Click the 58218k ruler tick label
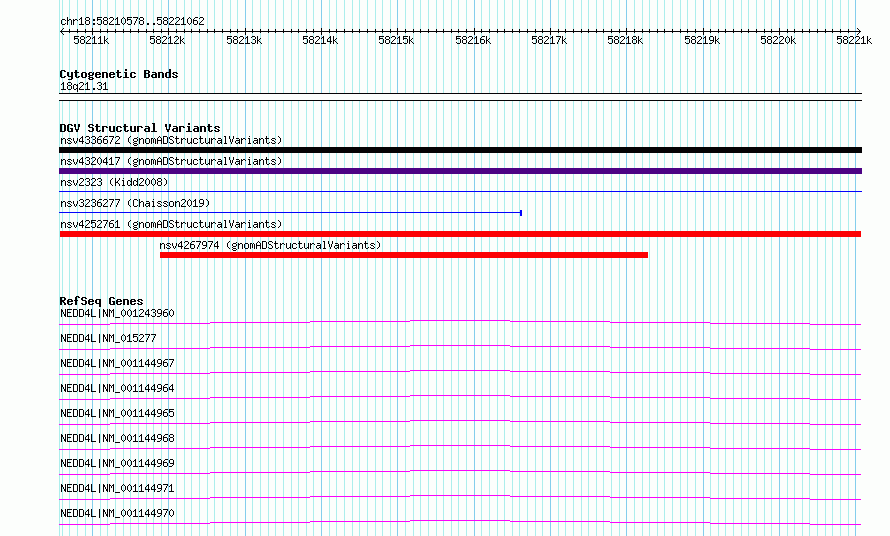The width and height of the screenshot is (890, 536). (625, 40)
